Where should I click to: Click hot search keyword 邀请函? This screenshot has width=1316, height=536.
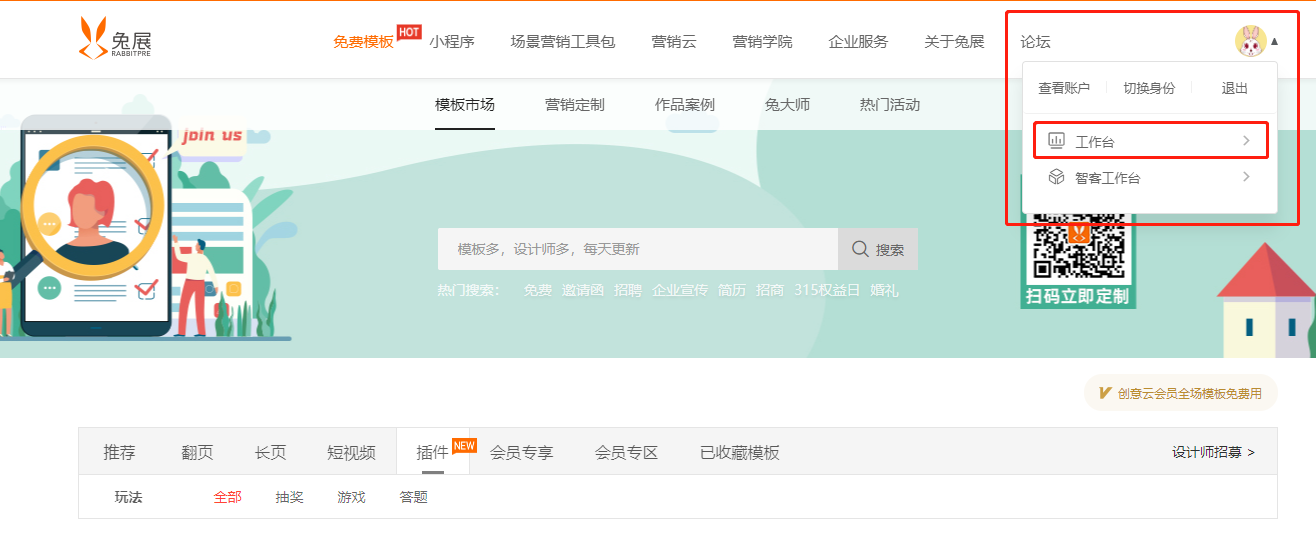tap(583, 290)
